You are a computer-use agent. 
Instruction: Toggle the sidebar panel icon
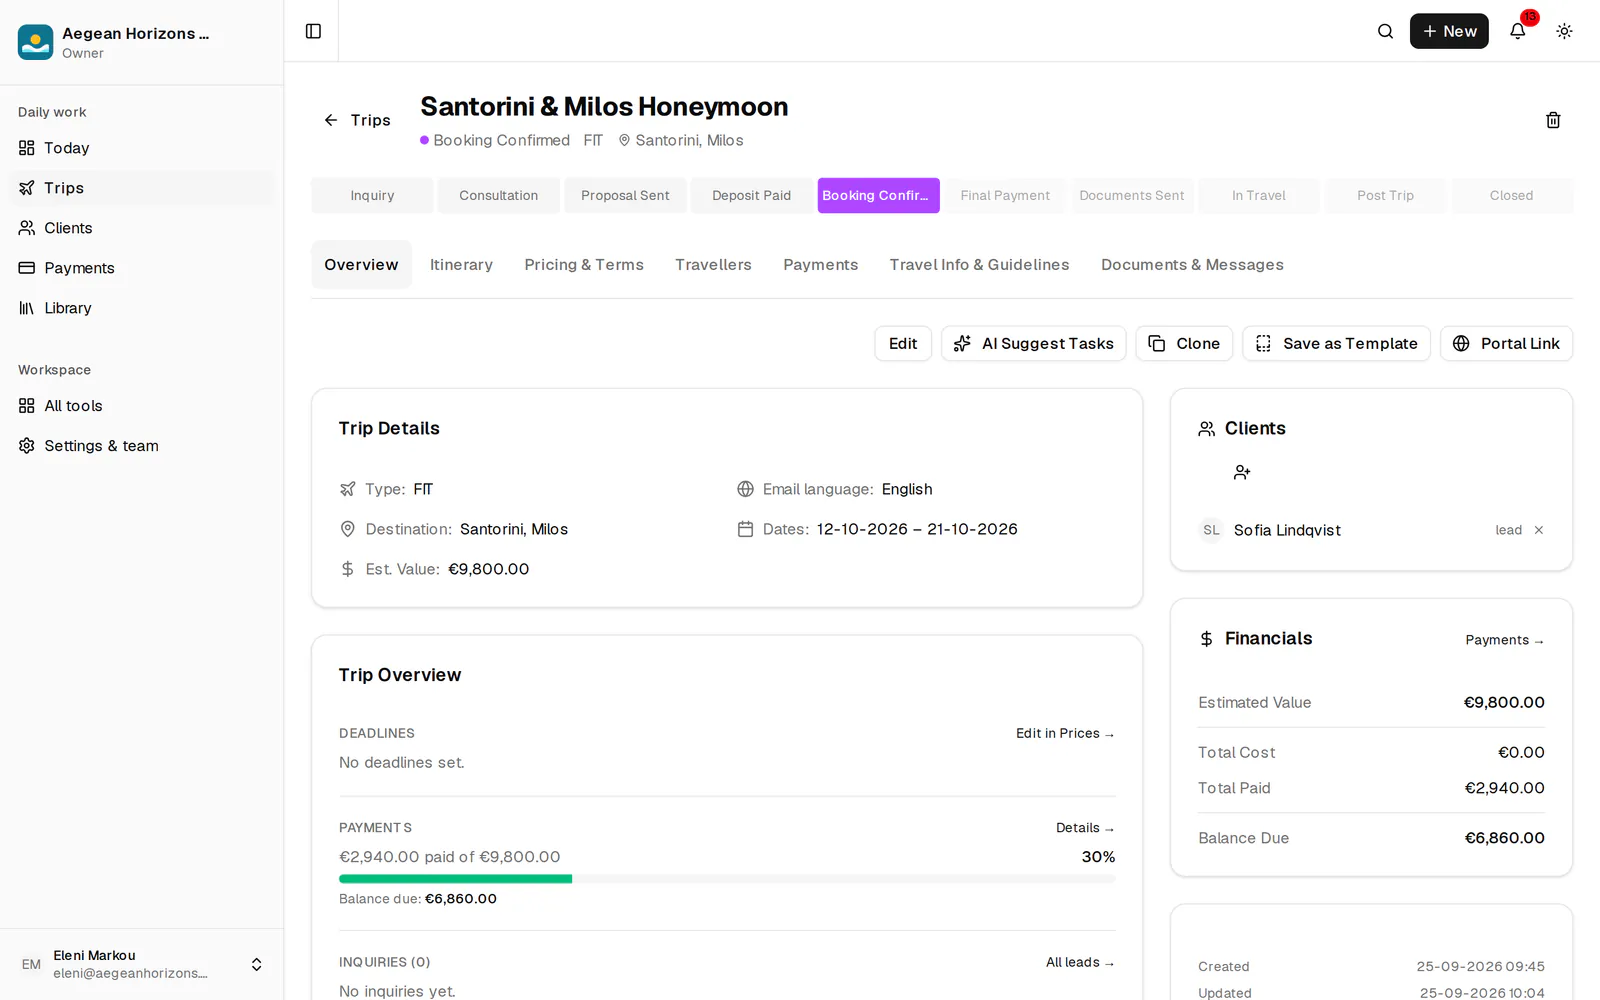313,31
